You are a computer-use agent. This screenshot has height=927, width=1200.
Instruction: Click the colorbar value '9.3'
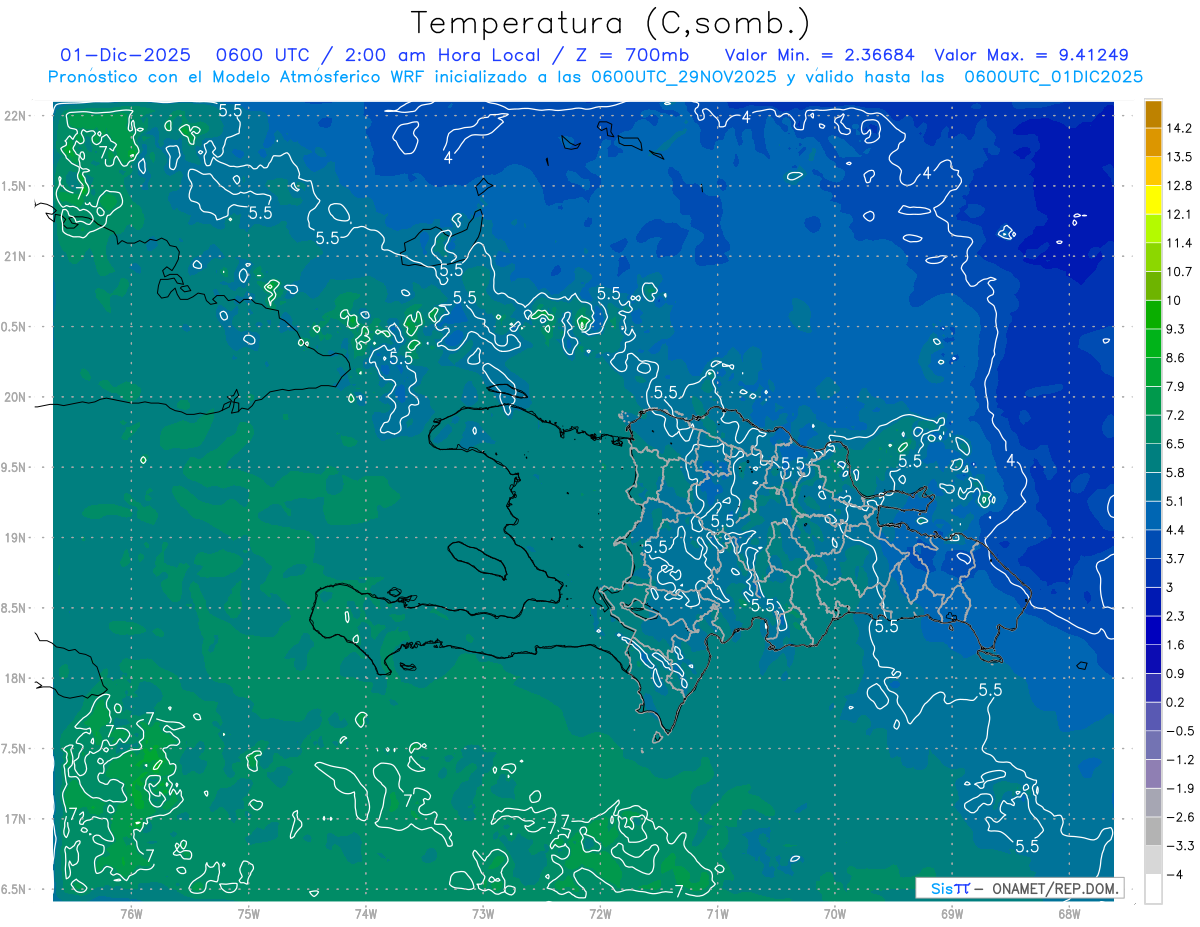[x=1177, y=329]
